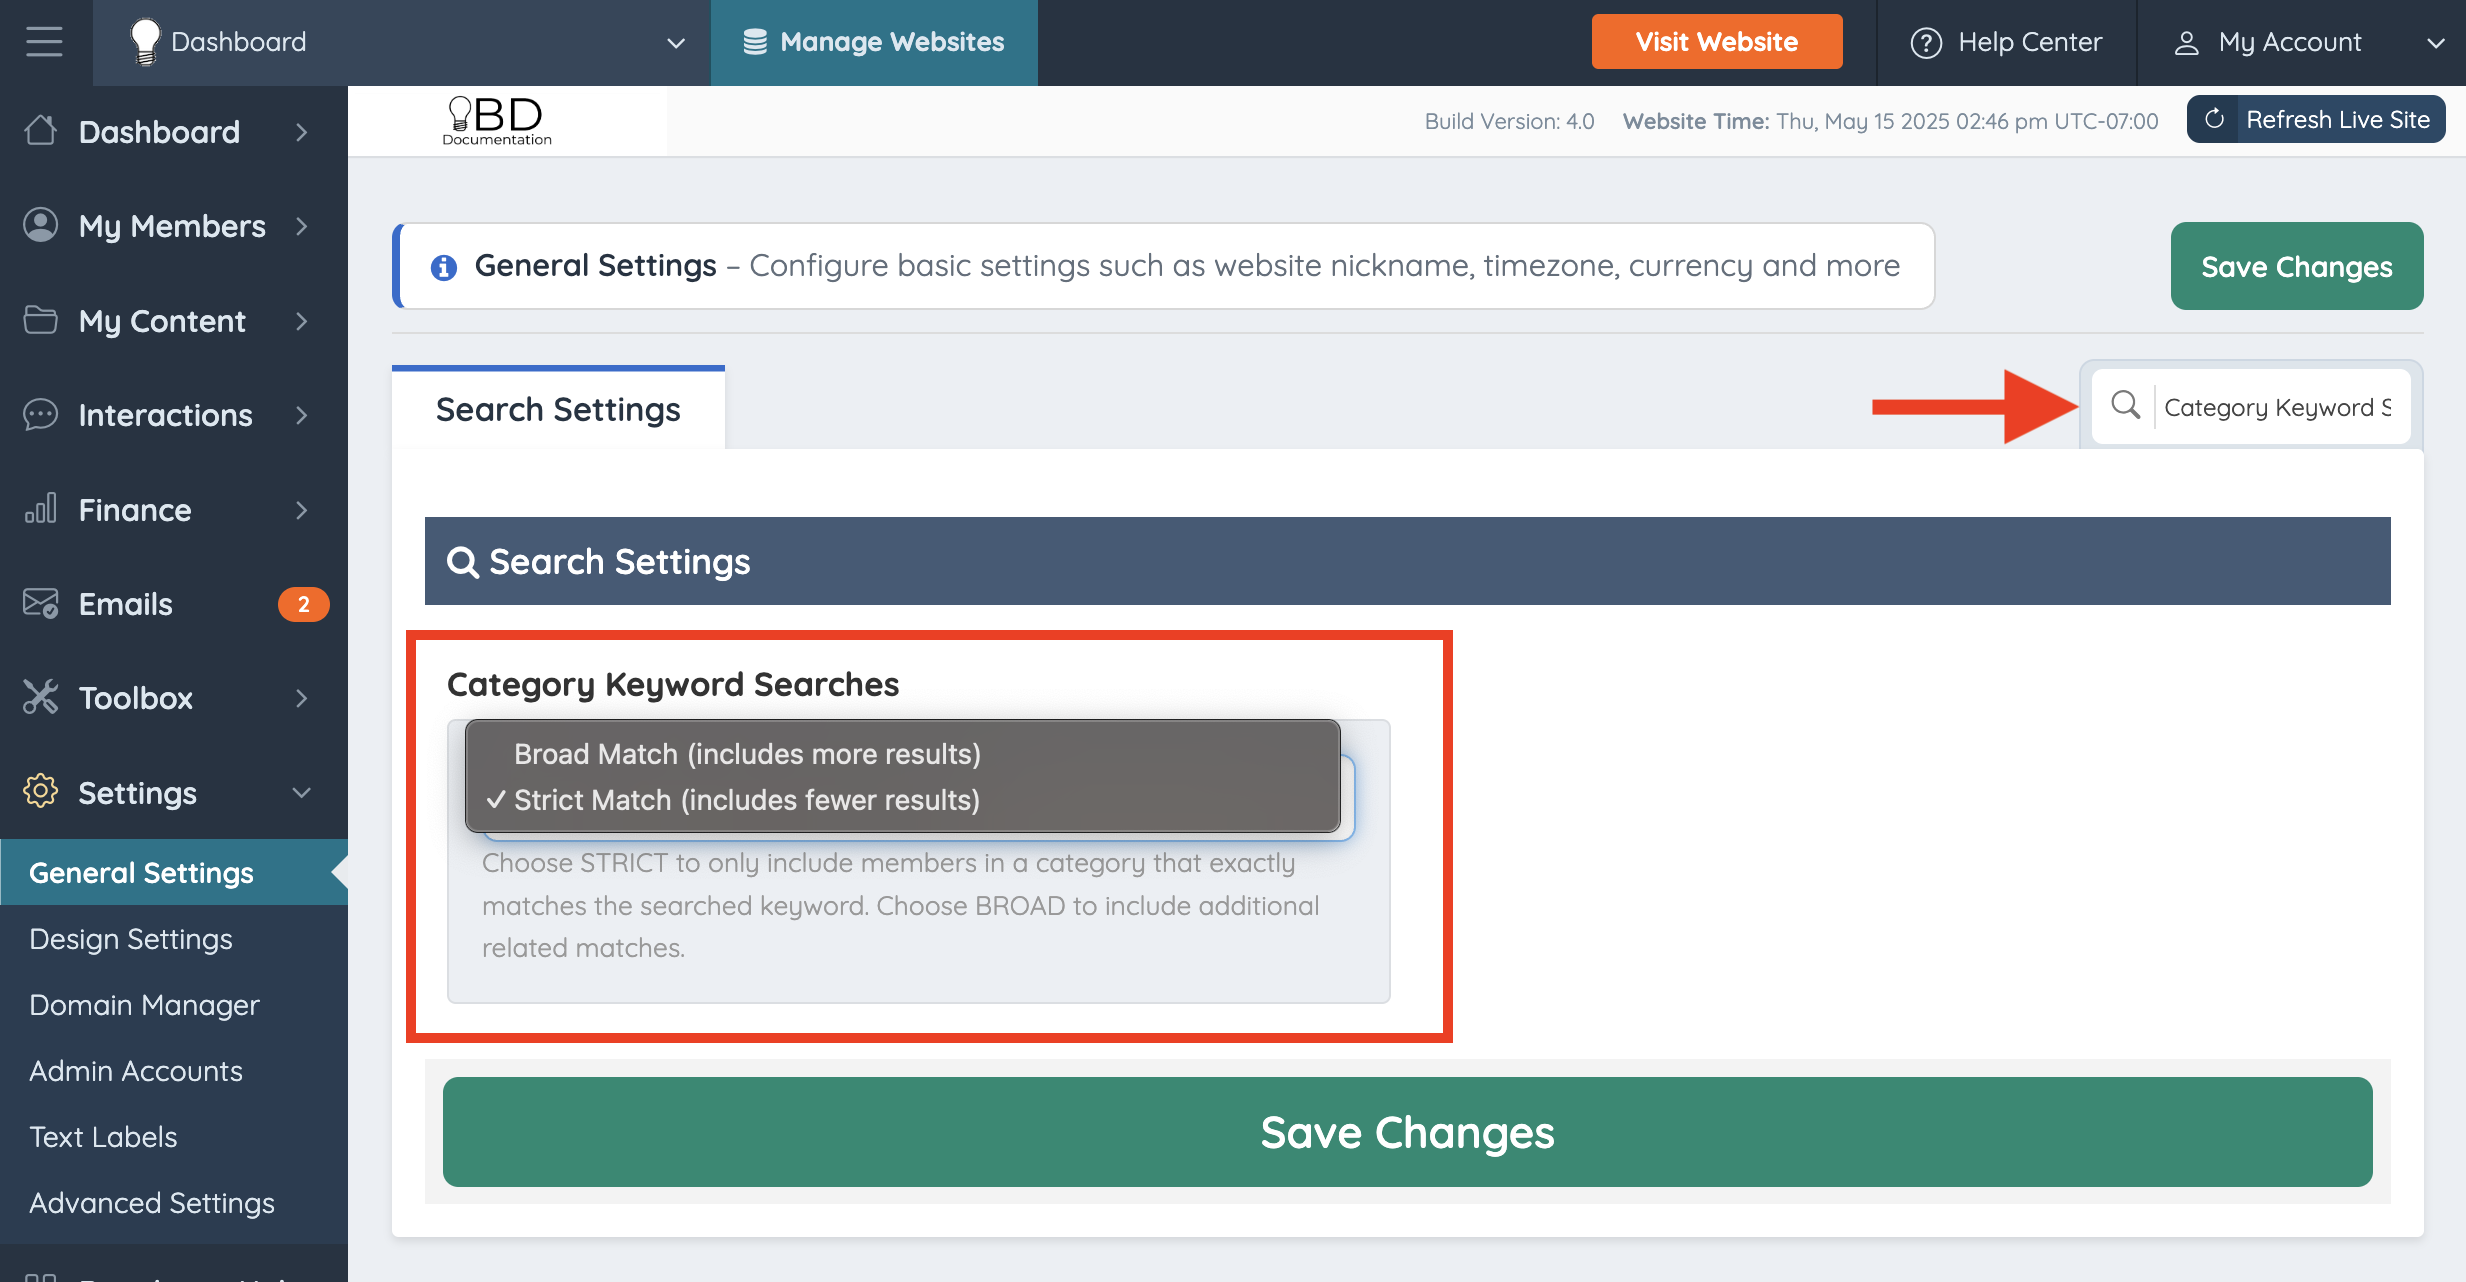The image size is (2466, 1282).
Task: Click the Toolbox wrench icon in sidebar
Action: tap(41, 698)
